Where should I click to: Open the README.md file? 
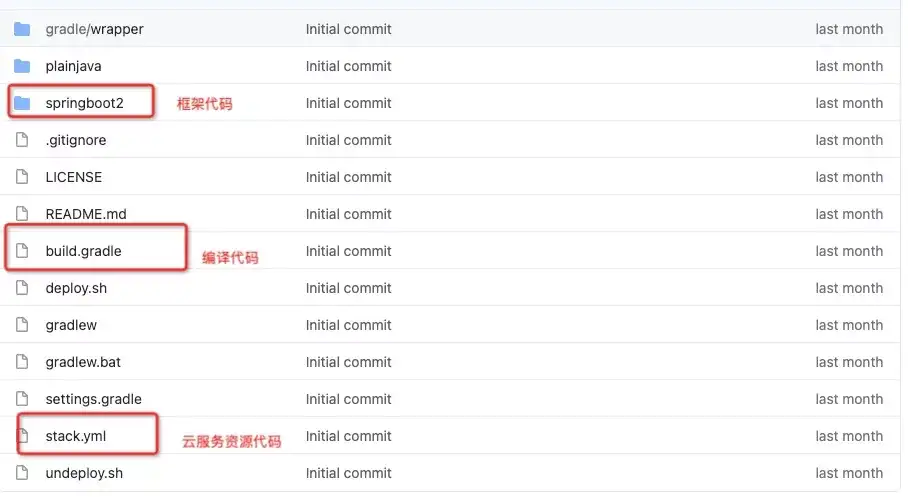(86, 214)
